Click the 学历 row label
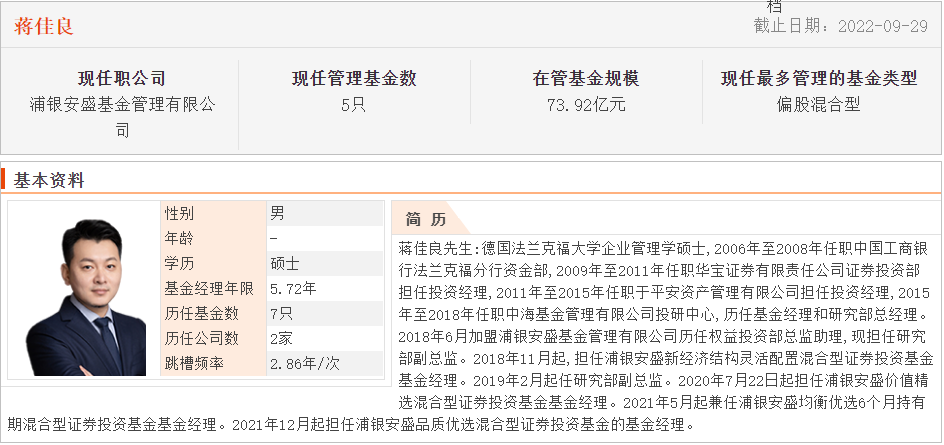 pos(179,264)
